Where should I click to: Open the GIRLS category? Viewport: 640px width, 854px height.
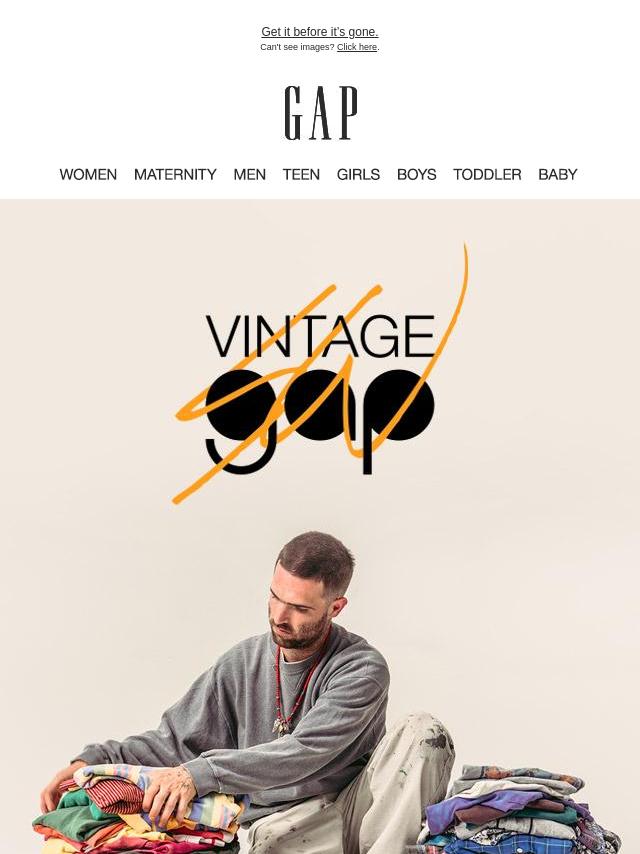pyautogui.click(x=358, y=174)
